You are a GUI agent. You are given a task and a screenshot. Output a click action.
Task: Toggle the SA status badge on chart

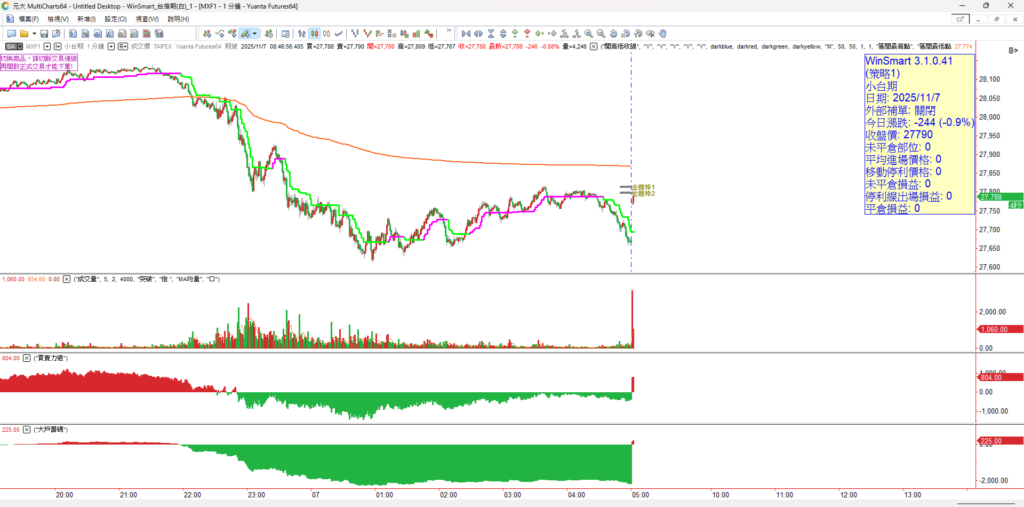pyautogui.click(x=12, y=46)
